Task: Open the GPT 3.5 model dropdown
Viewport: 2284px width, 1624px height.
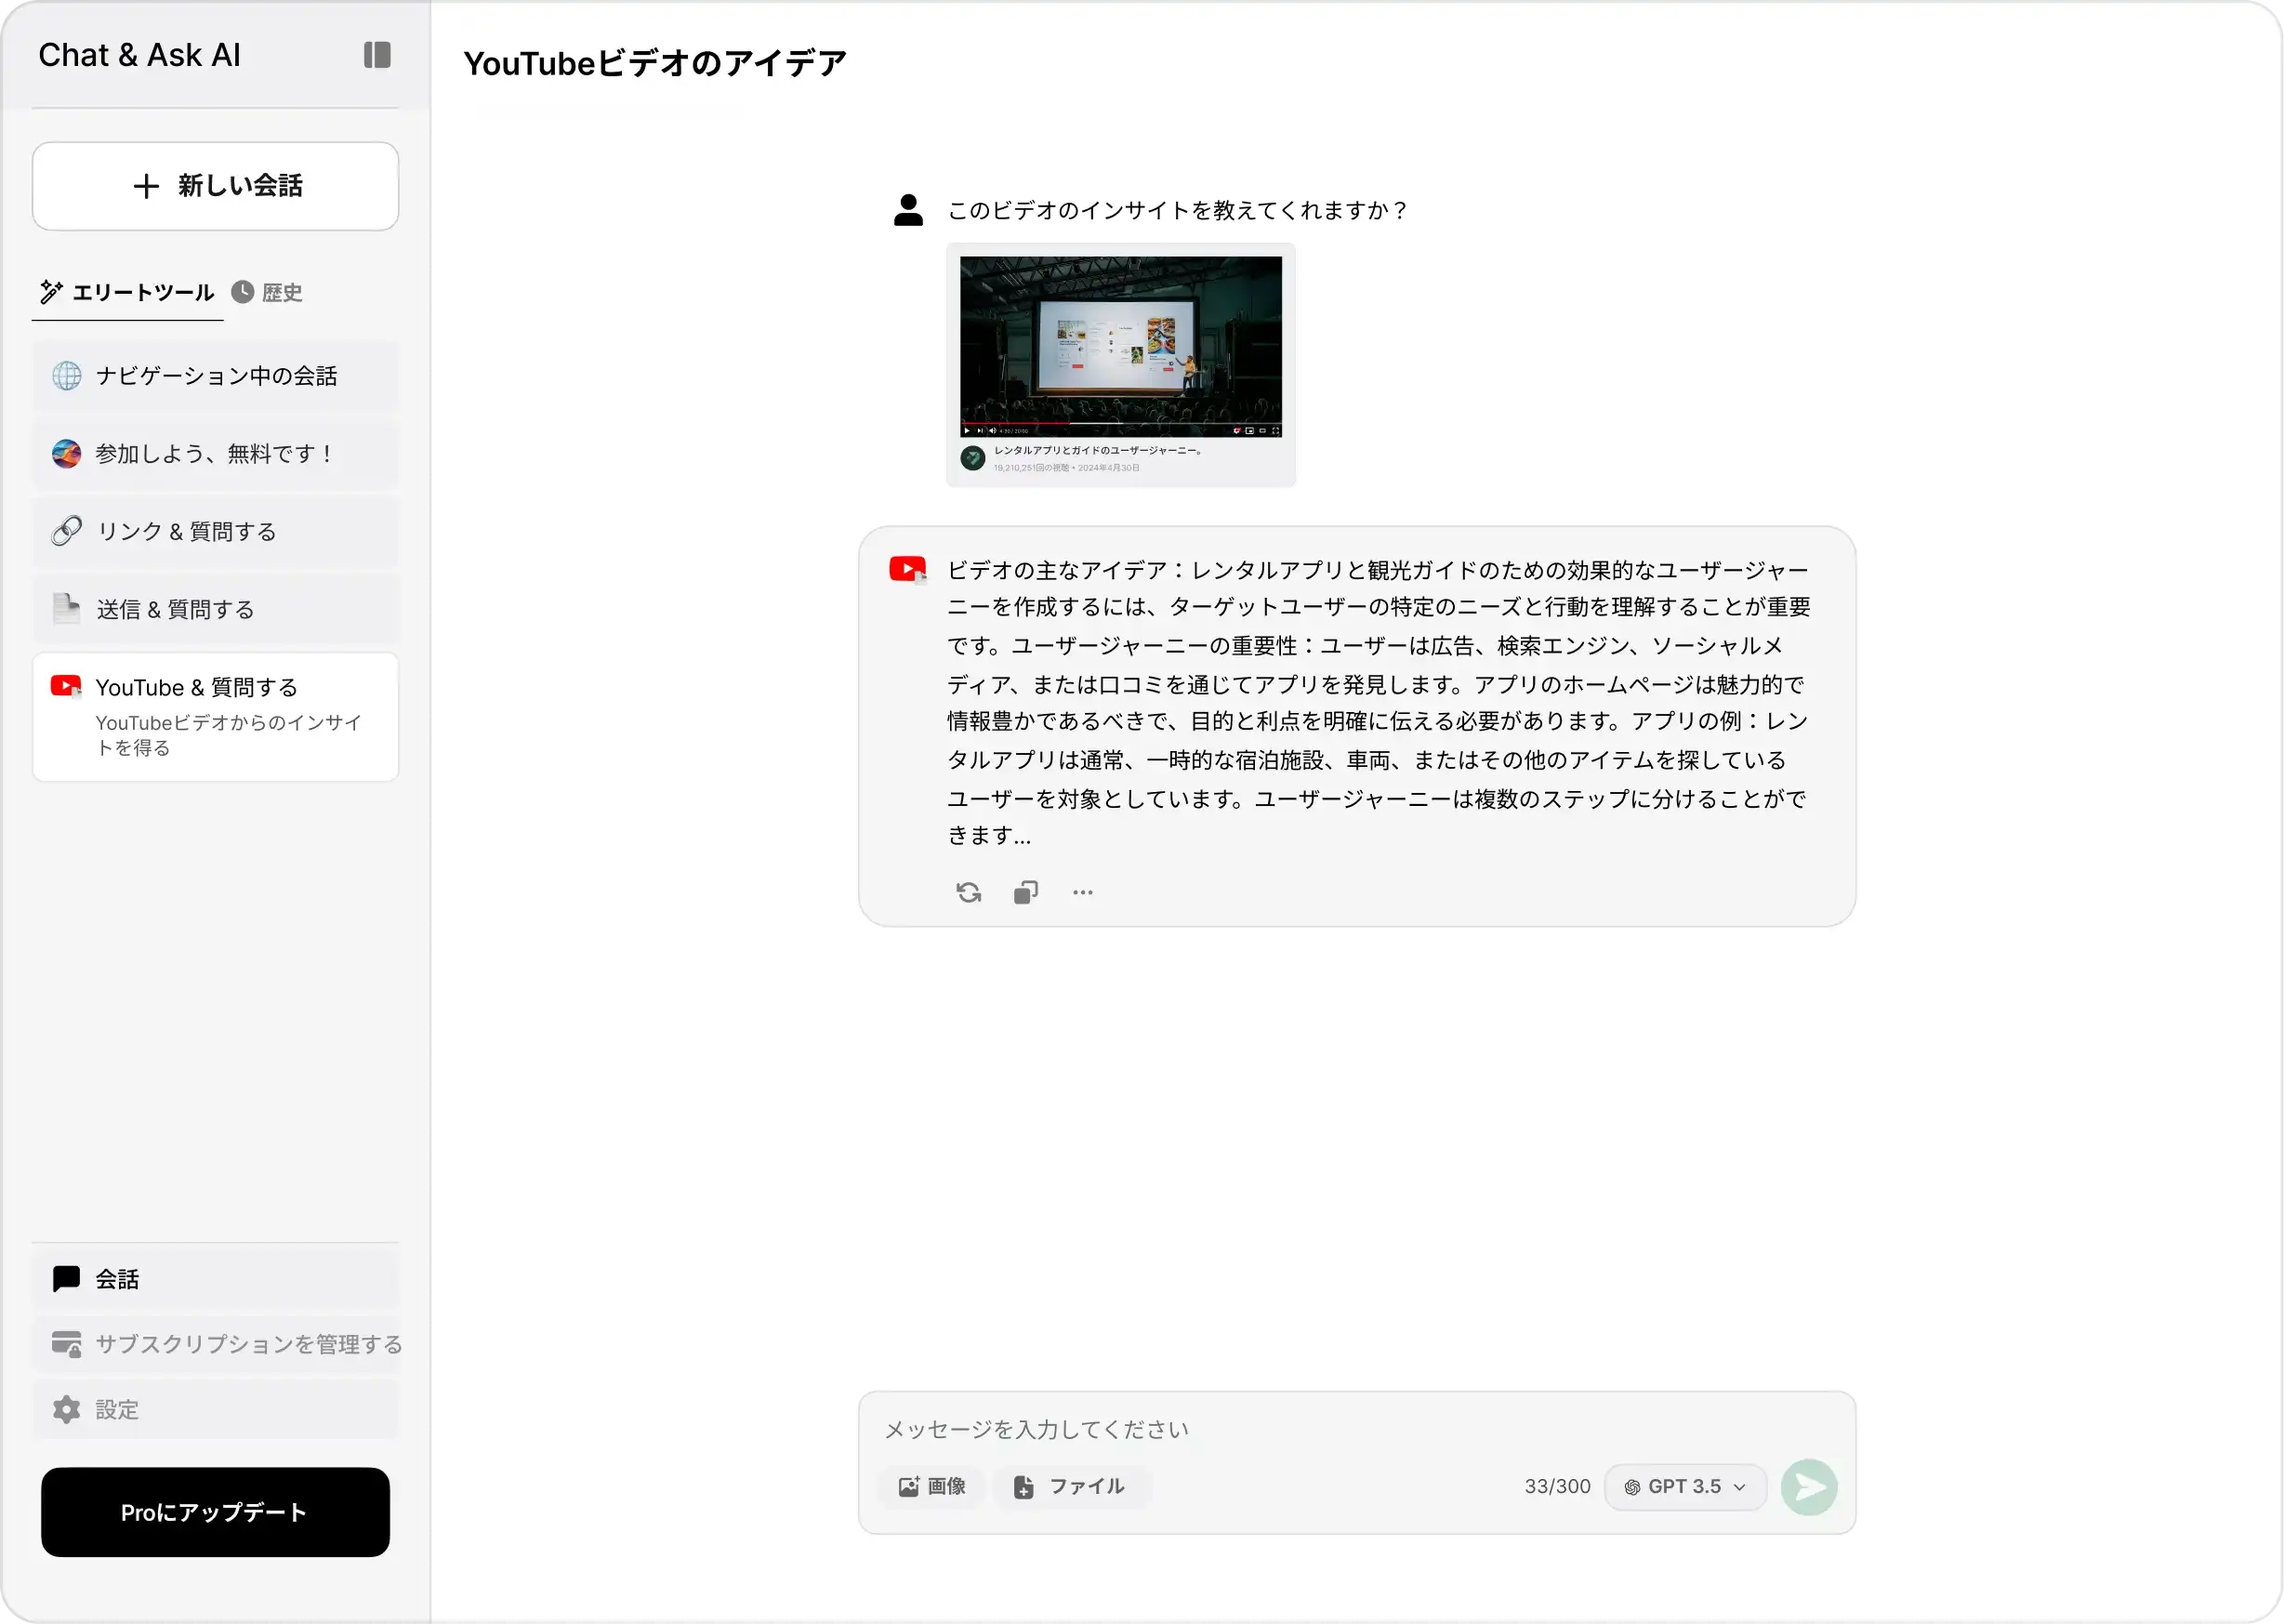Action: pyautogui.click(x=1685, y=1487)
